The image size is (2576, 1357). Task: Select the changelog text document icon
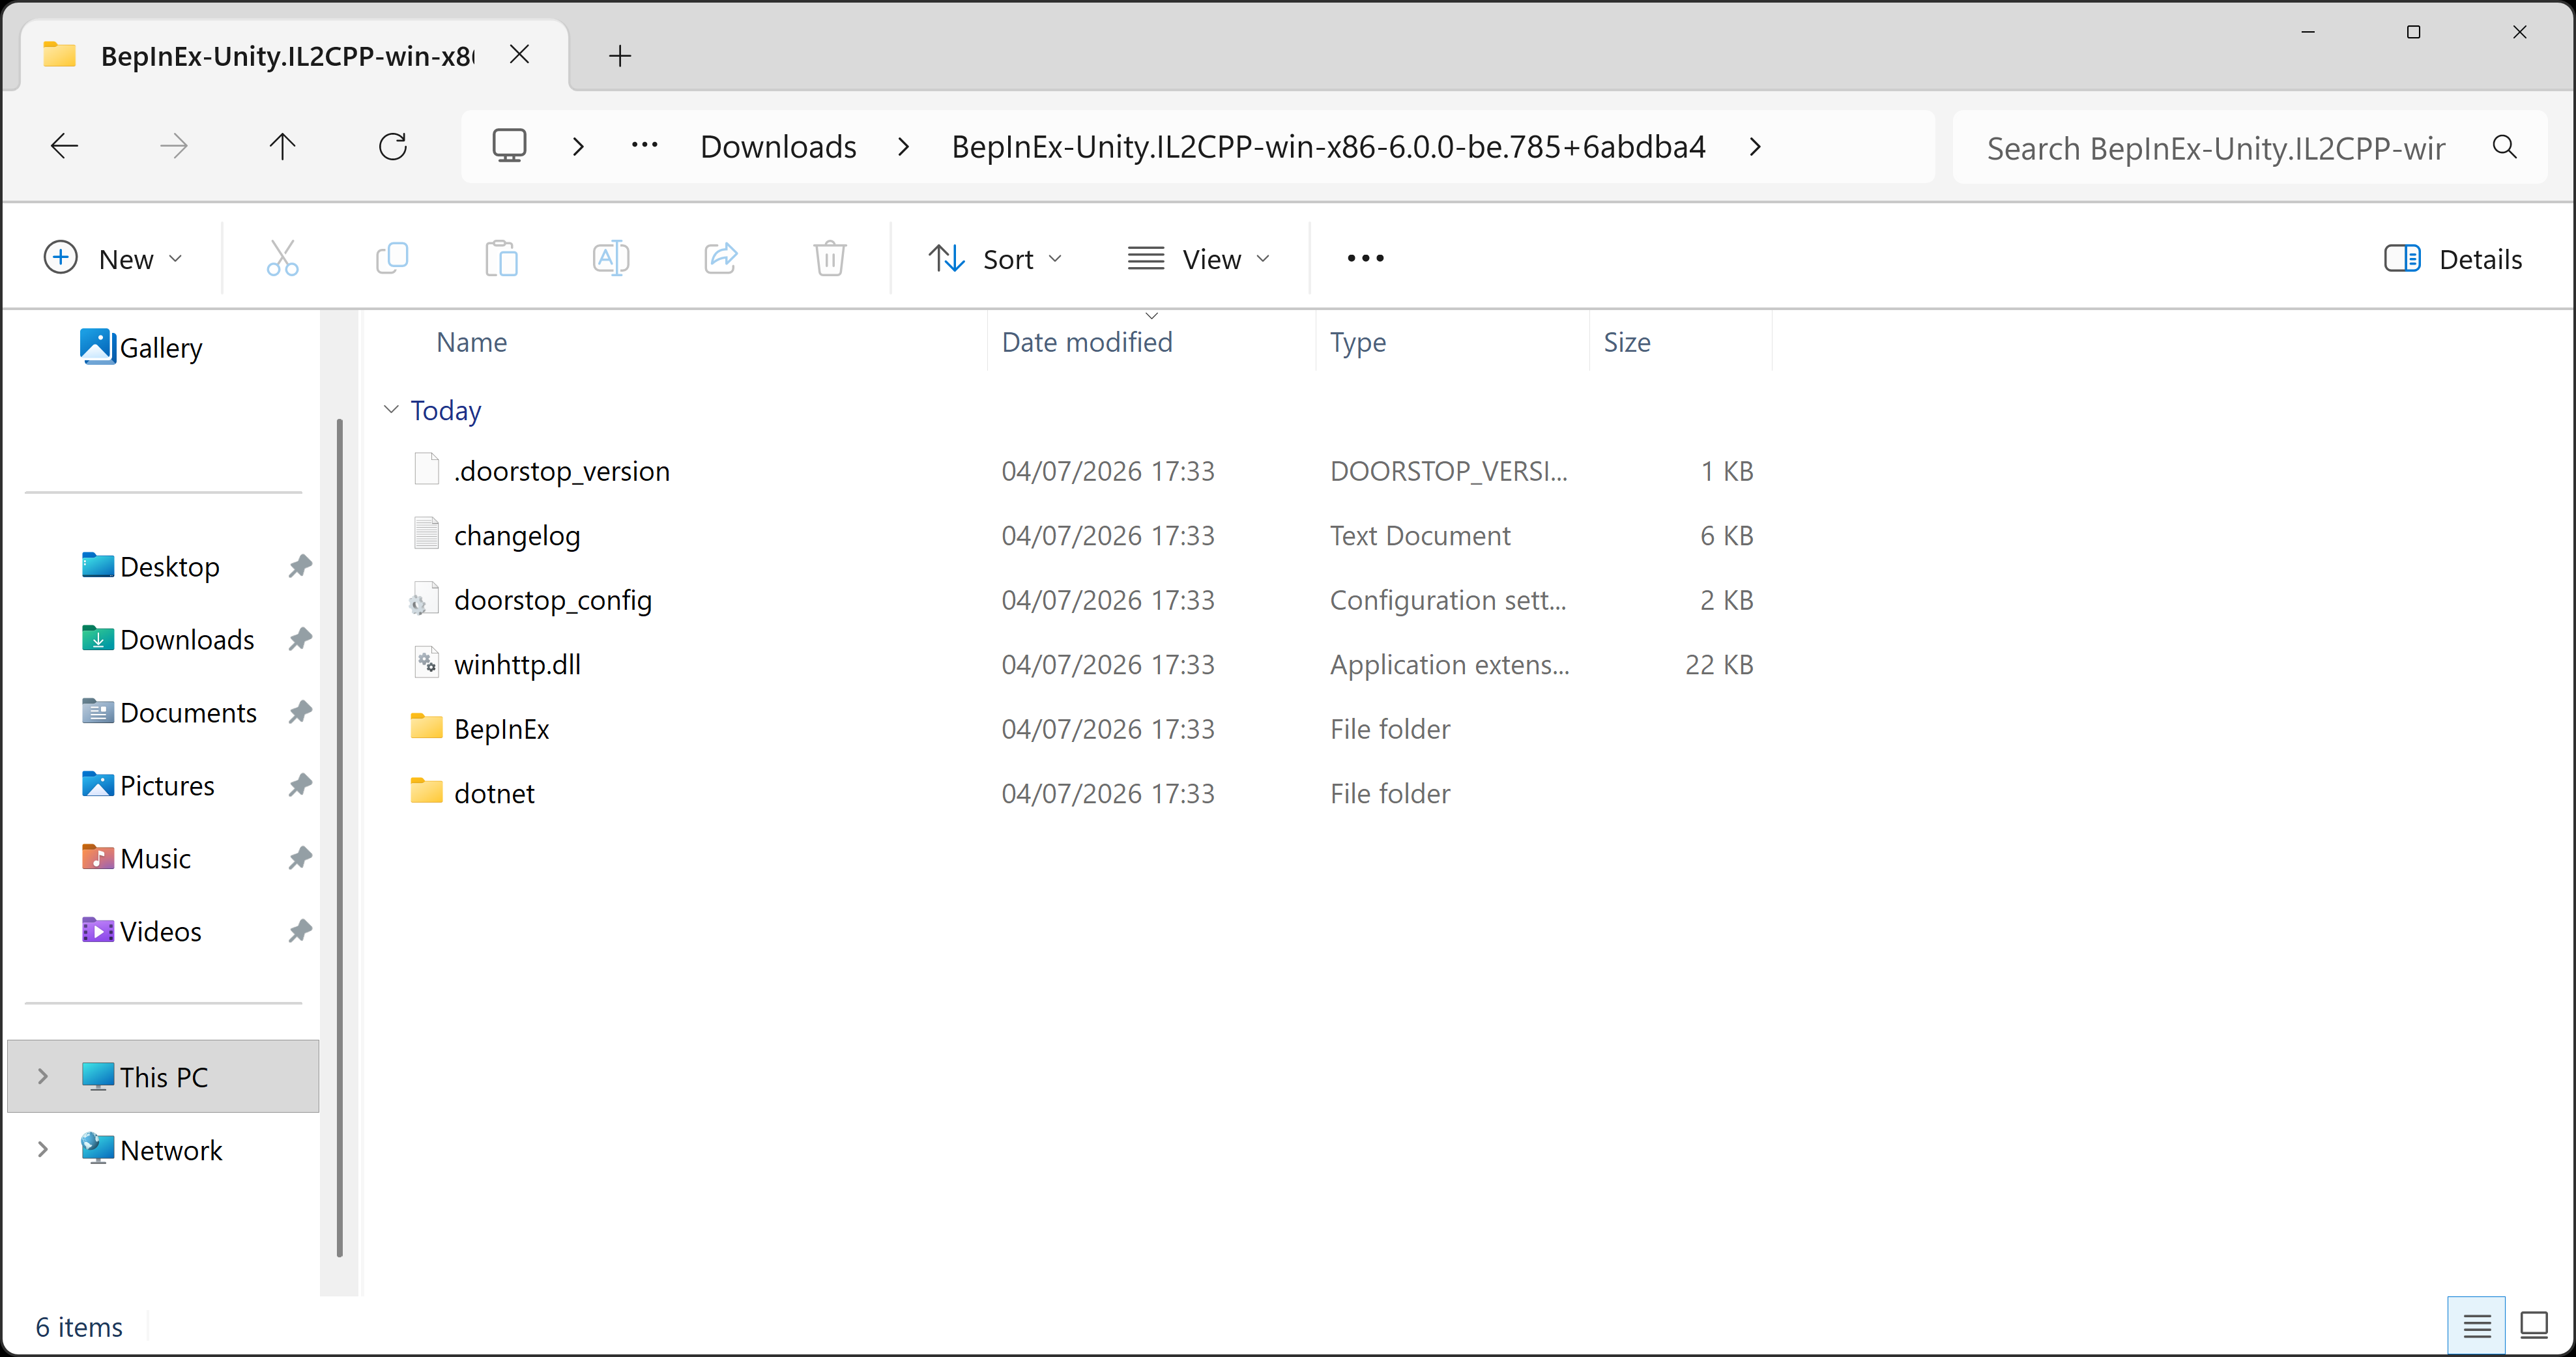[x=427, y=534]
